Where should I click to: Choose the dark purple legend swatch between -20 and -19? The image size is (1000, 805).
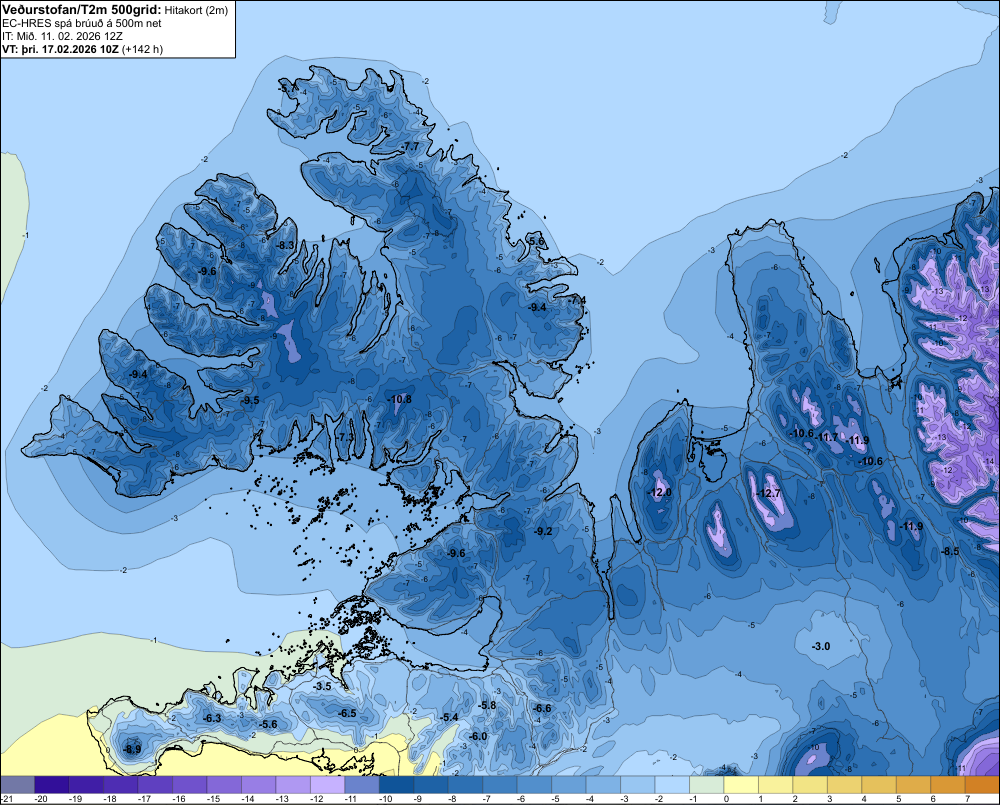pyautogui.click(x=51, y=784)
